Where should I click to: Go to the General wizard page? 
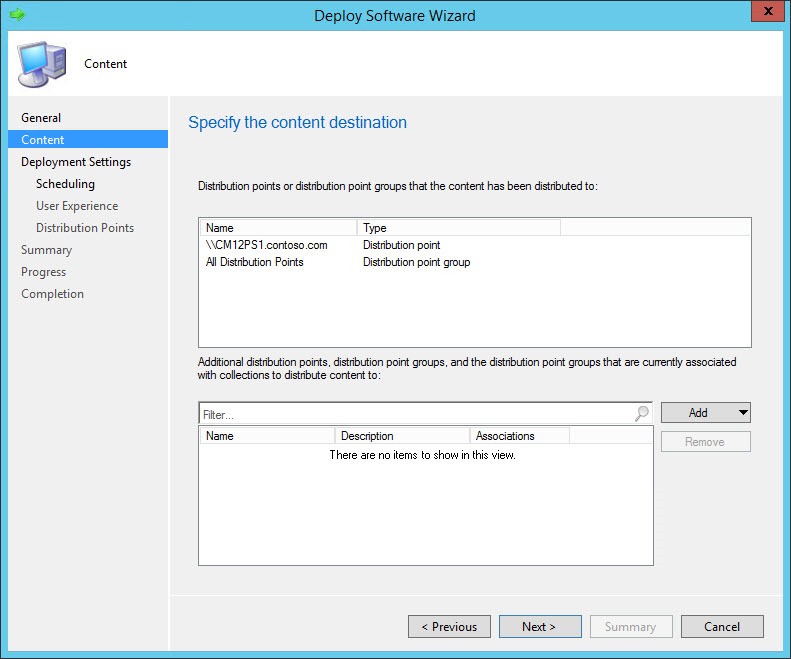(x=41, y=118)
